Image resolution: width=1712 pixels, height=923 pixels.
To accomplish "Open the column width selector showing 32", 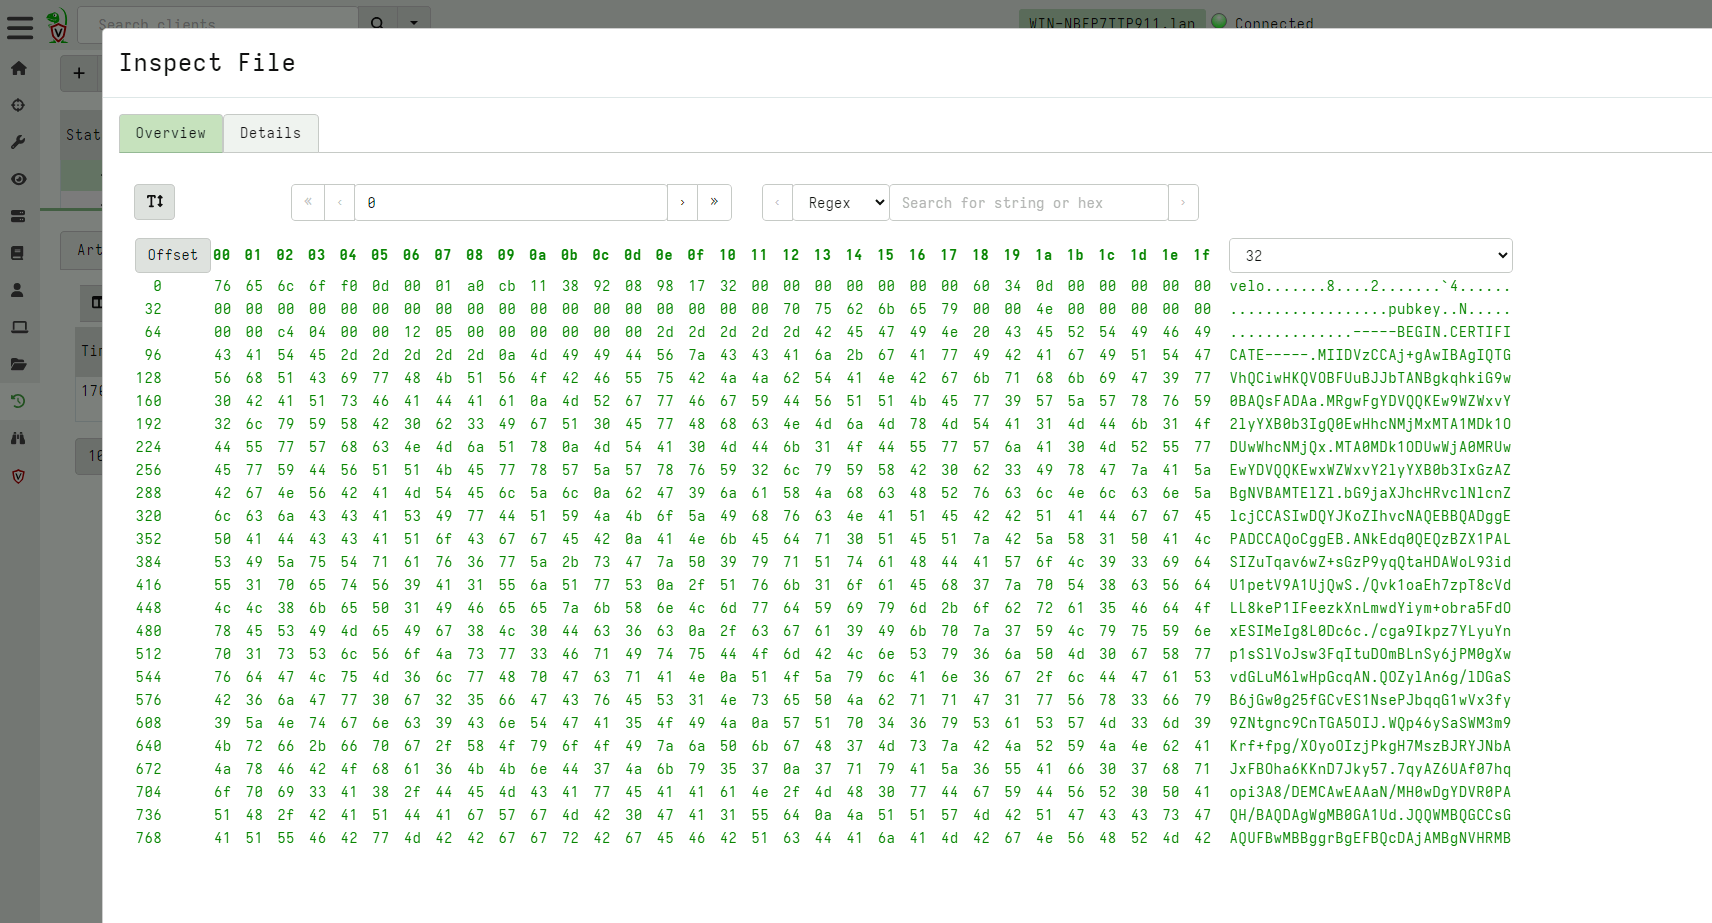I will pyautogui.click(x=1370, y=255).
